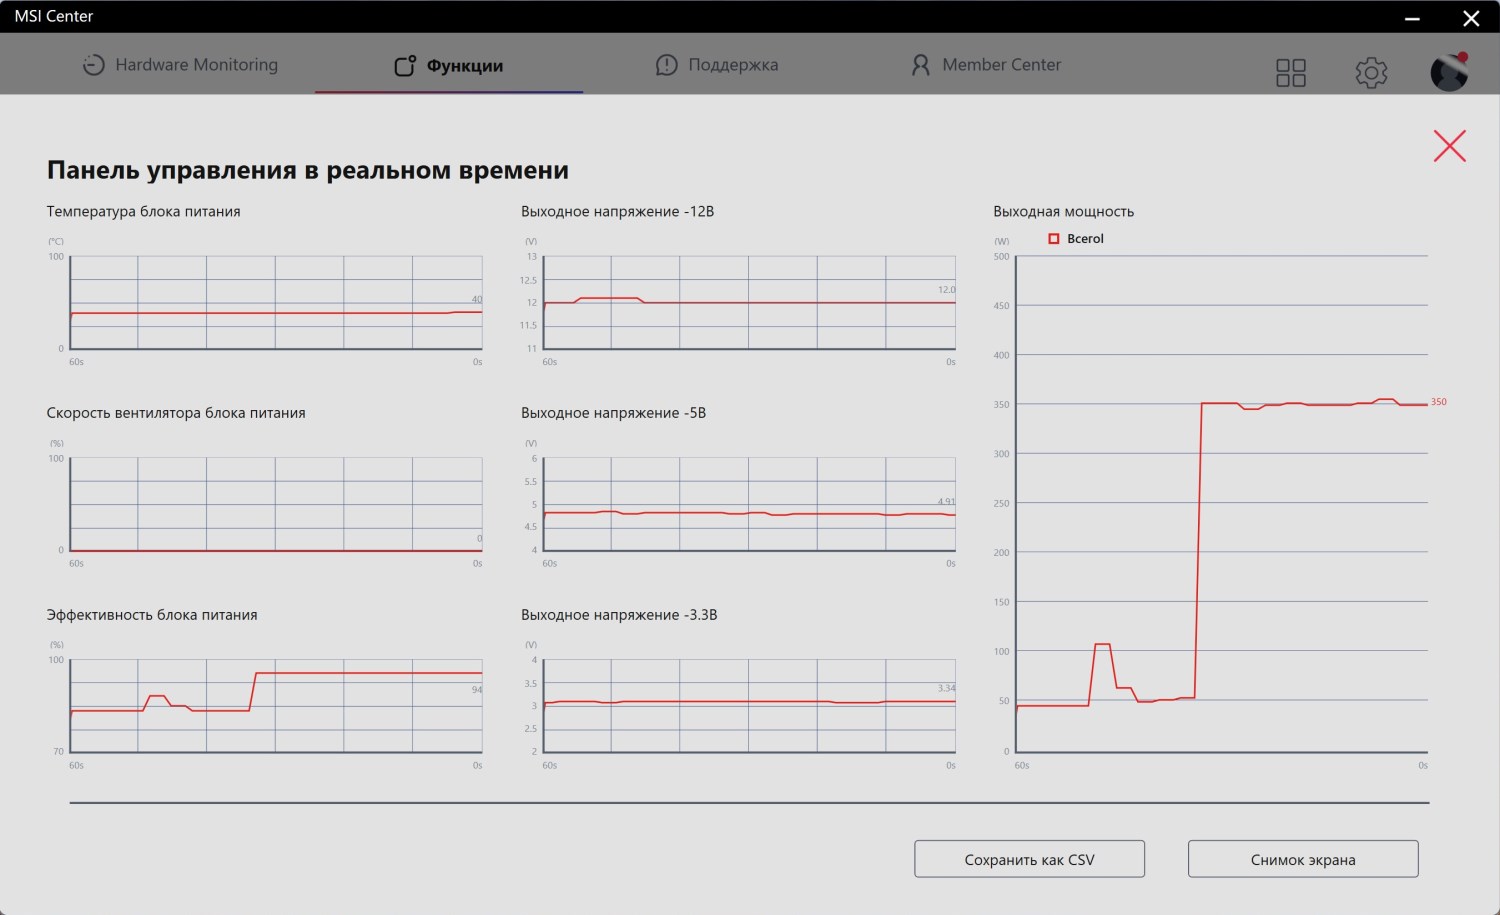Screen dimensions: 1500x915
Task: Click the Hardware Monitoring gauge icon
Action: tap(93, 65)
